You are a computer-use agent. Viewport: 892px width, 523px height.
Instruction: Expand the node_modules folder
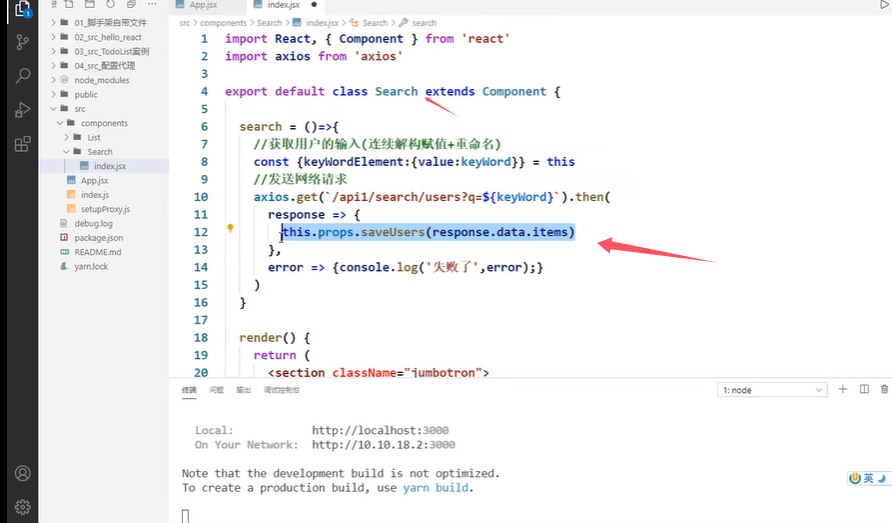[x=105, y=80]
